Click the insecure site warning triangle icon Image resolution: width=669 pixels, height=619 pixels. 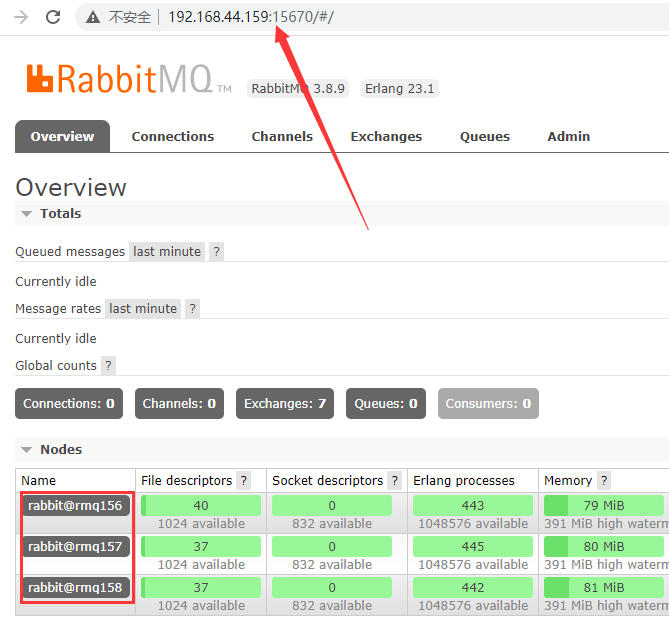(x=93, y=17)
